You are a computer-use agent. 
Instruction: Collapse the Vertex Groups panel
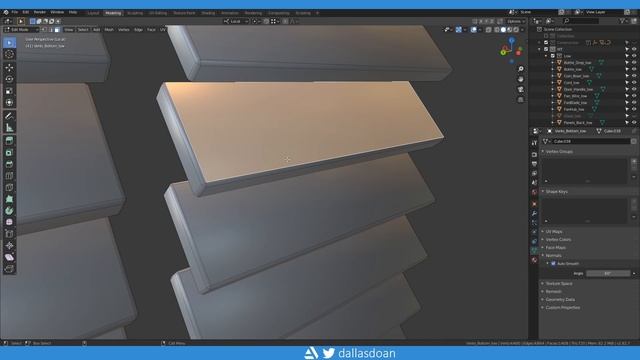[x=559, y=151]
